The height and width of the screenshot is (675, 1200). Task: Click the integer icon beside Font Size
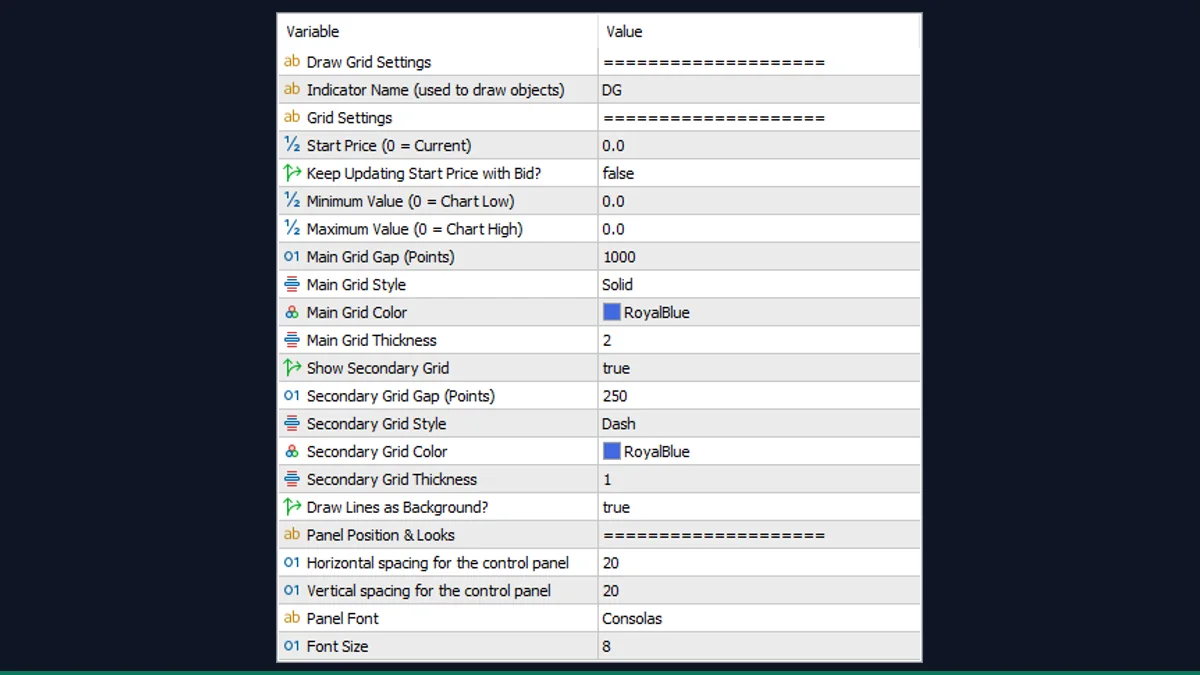click(x=292, y=646)
